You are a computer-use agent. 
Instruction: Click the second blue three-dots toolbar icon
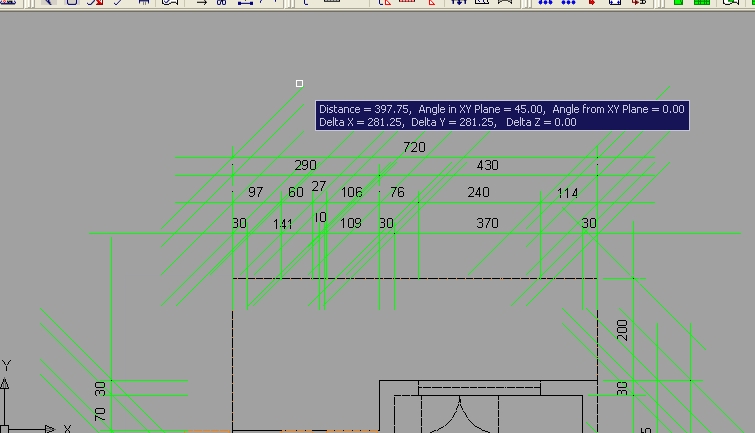(x=569, y=3)
